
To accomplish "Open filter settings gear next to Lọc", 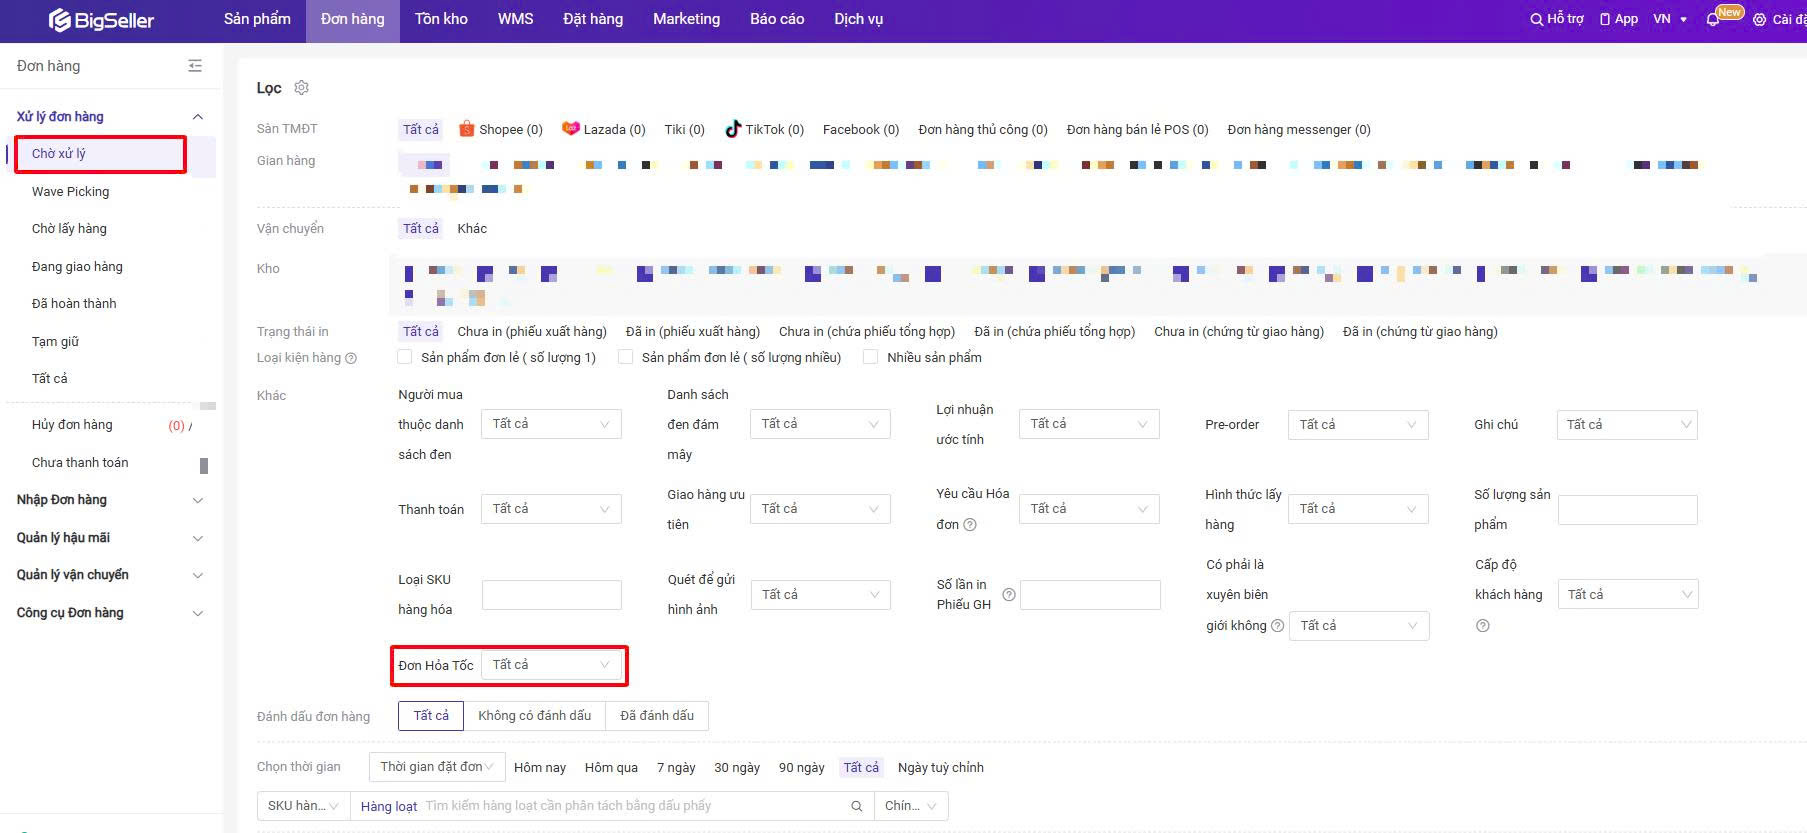I will click(301, 88).
